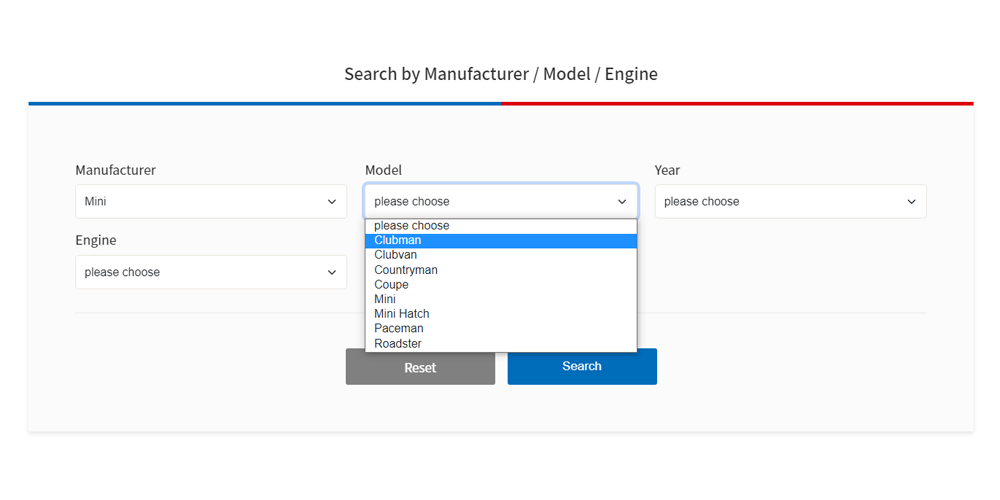Choose Clubman from the Model list

tap(501, 240)
